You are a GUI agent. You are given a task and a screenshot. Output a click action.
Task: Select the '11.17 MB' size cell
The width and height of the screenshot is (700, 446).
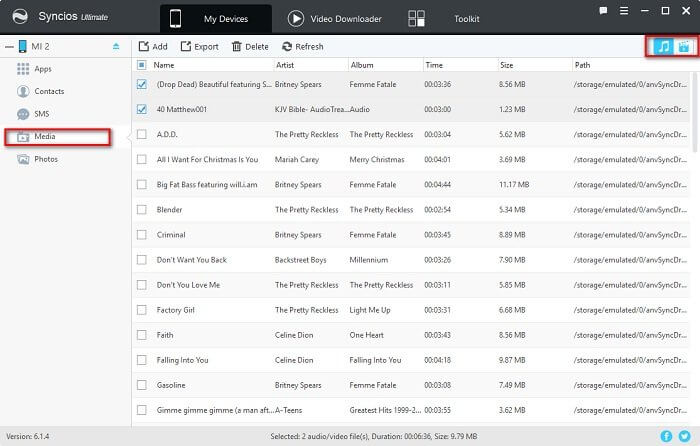514,184
